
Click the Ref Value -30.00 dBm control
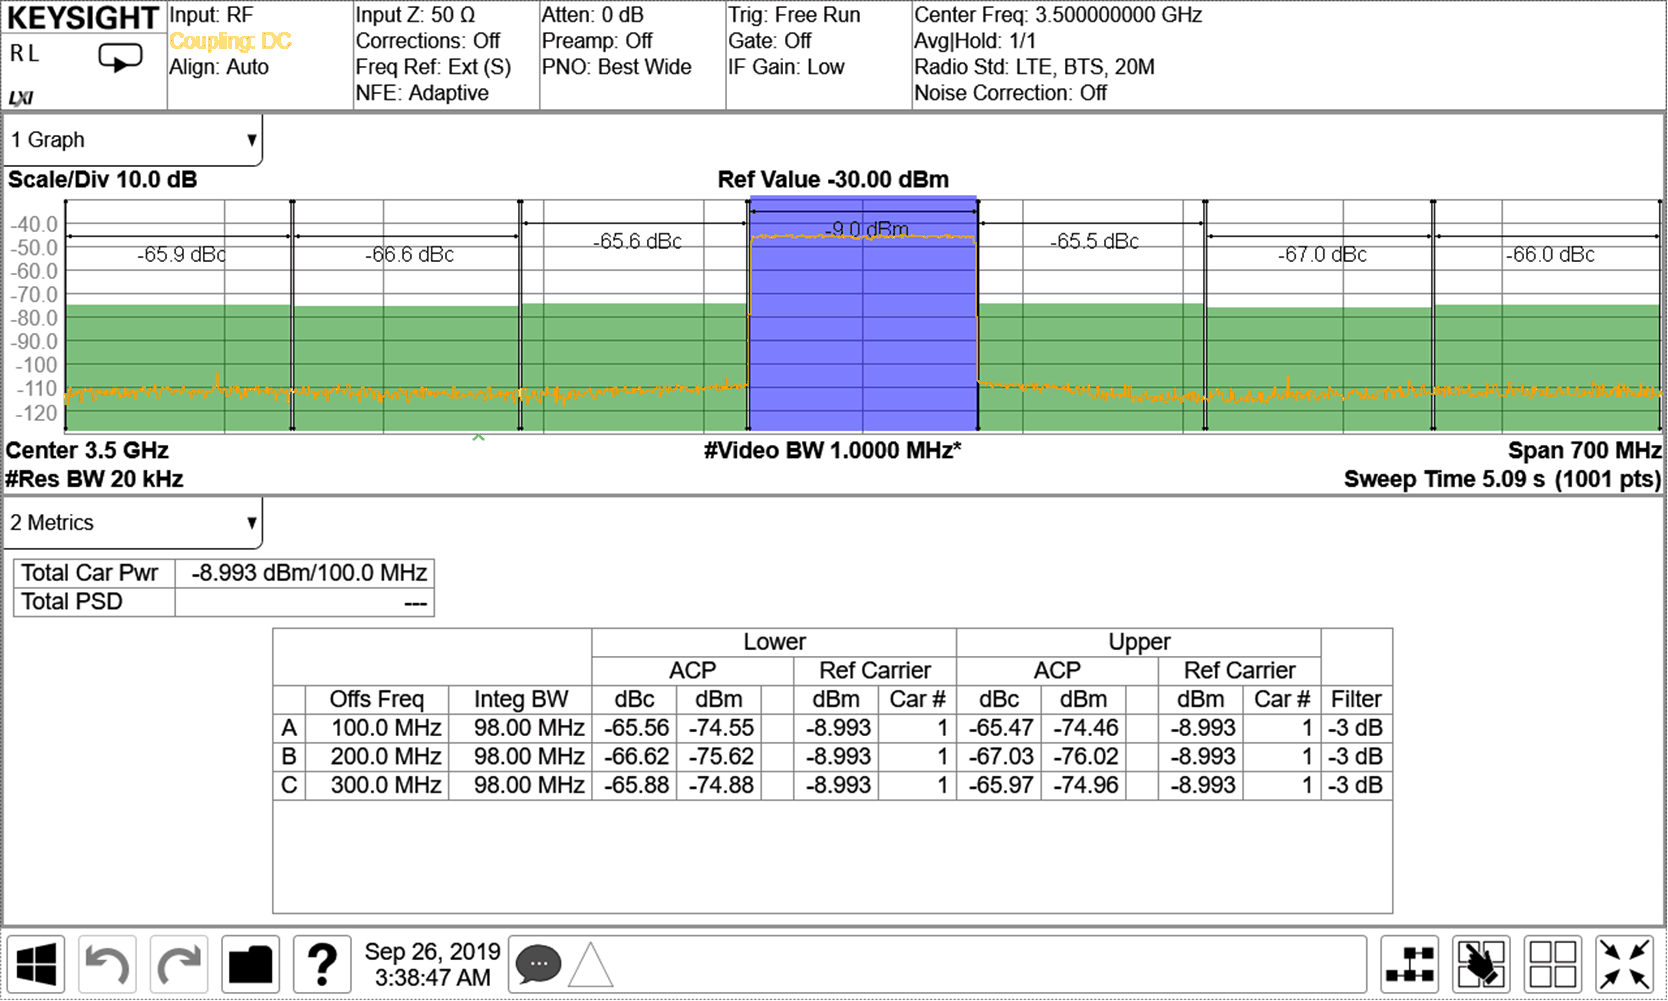coord(833,180)
